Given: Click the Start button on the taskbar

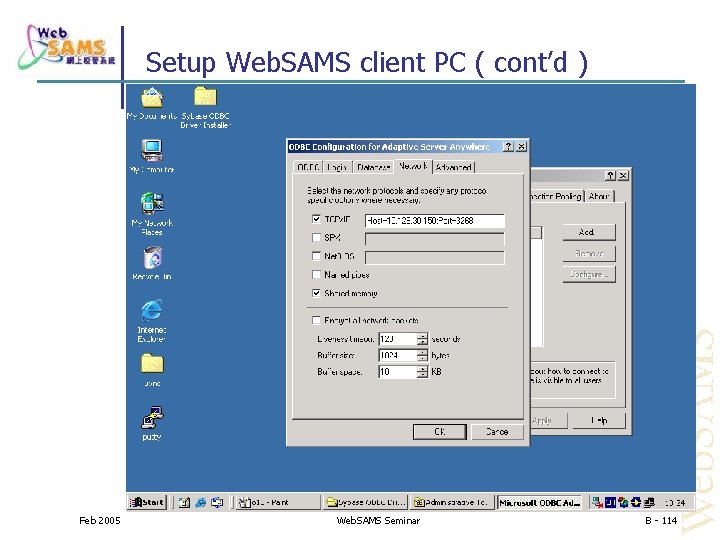Looking at the screenshot, I should coord(146,502).
